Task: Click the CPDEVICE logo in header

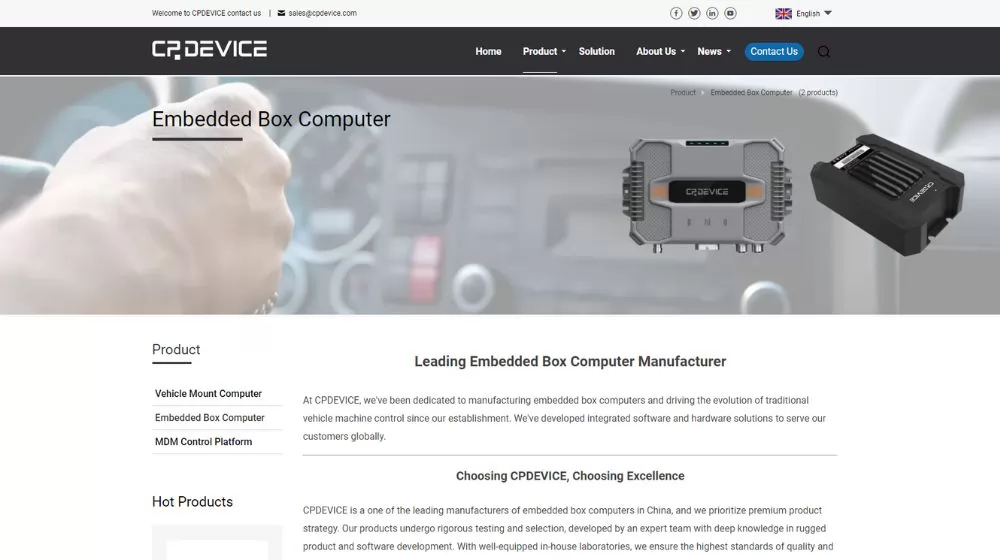Action: (209, 50)
